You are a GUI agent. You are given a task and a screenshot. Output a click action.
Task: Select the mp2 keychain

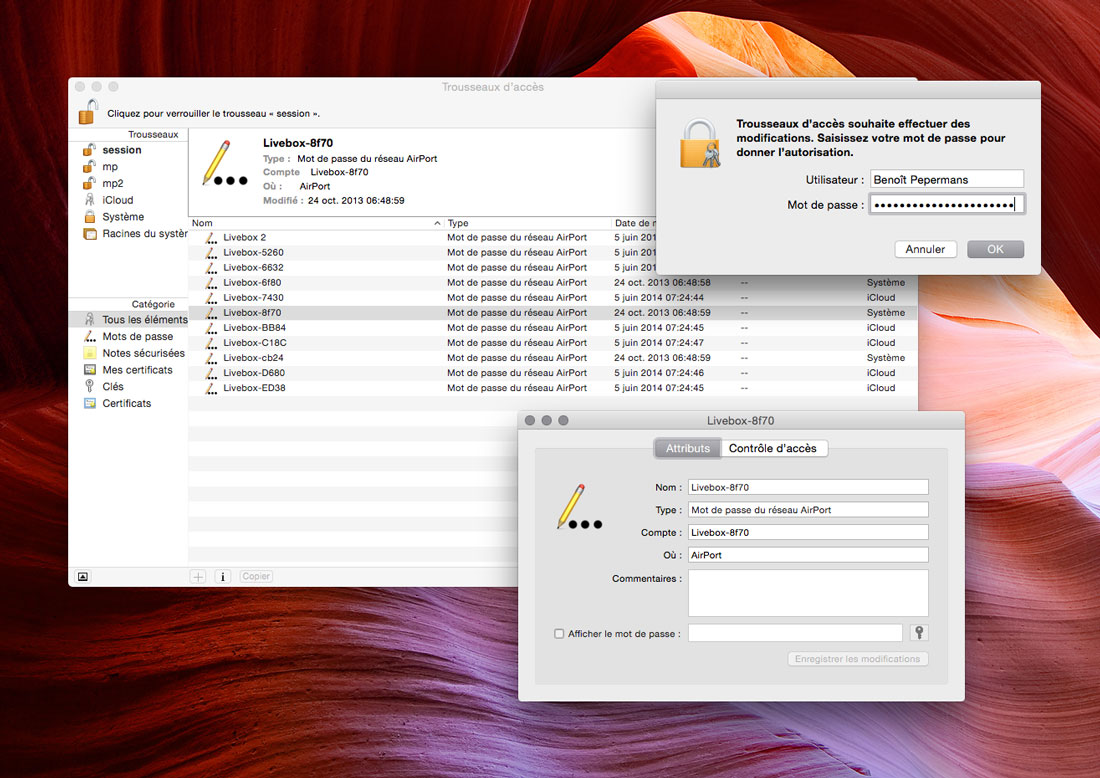(113, 184)
